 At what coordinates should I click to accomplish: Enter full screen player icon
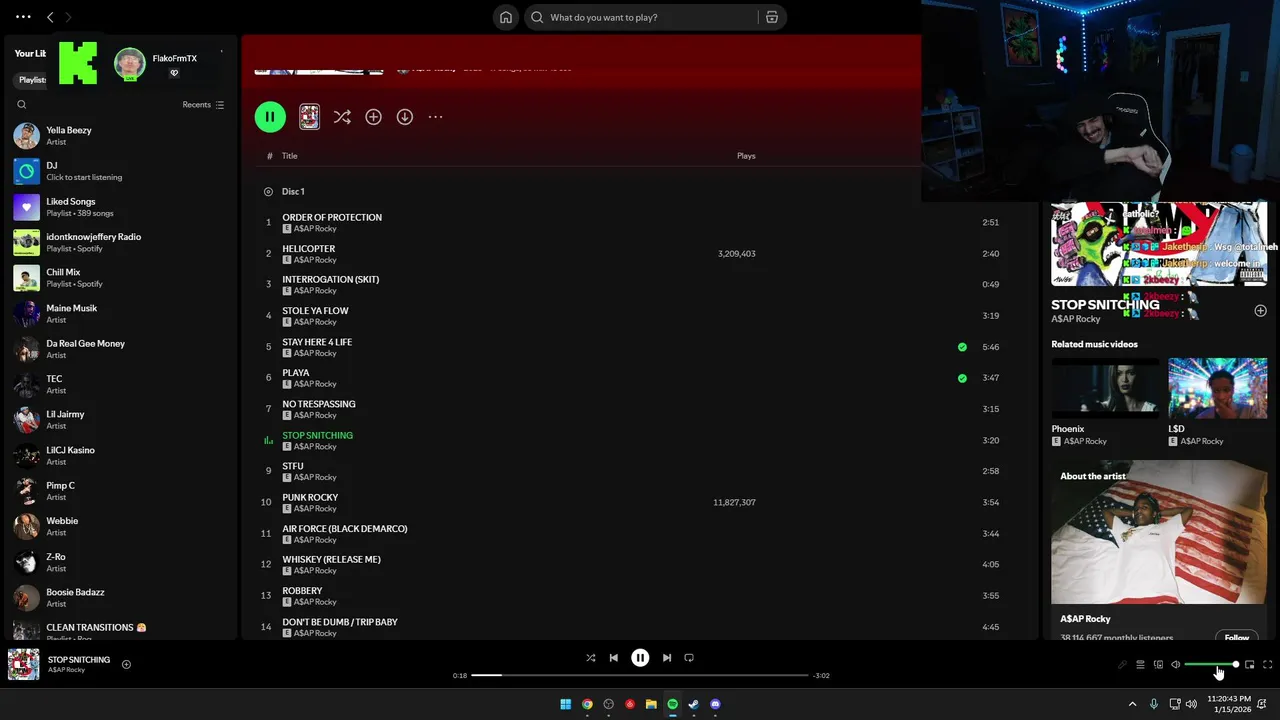(x=1267, y=665)
